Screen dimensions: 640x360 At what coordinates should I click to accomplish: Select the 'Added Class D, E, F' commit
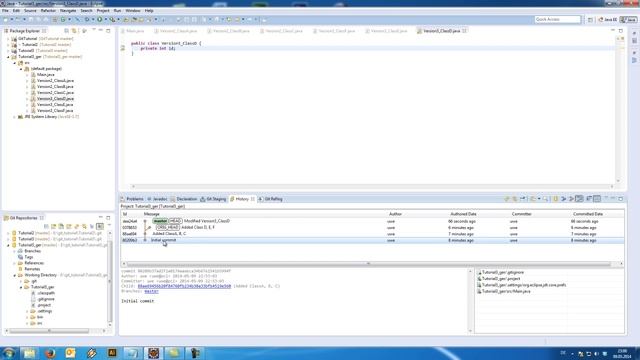click(x=372, y=228)
